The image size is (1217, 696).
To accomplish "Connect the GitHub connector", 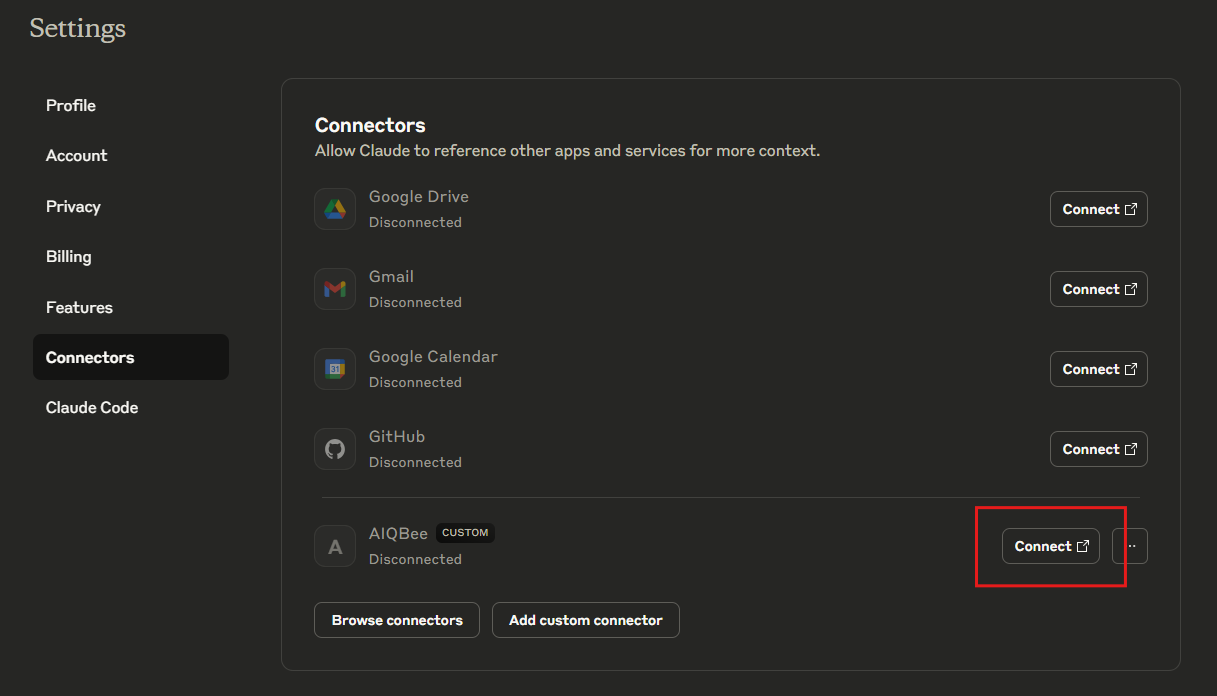I will pos(1098,449).
